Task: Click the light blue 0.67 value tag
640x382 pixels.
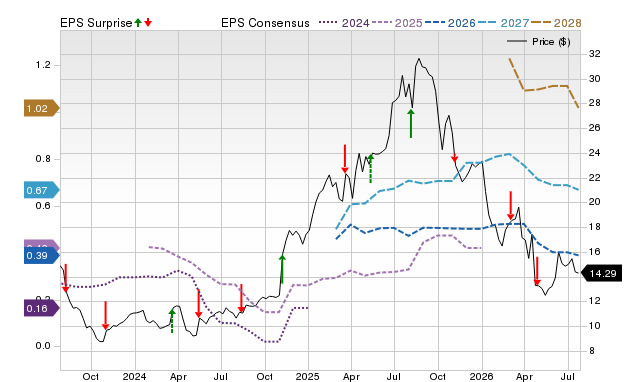Action: (41, 190)
